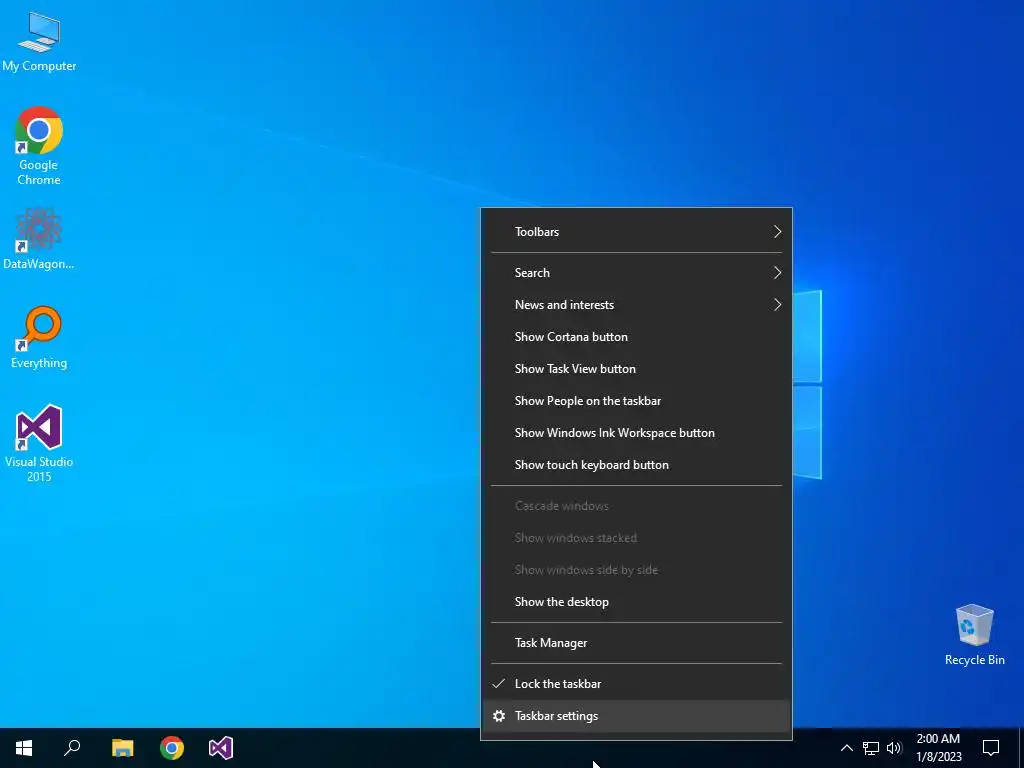Launch Visual Studio from the taskbar

point(221,748)
